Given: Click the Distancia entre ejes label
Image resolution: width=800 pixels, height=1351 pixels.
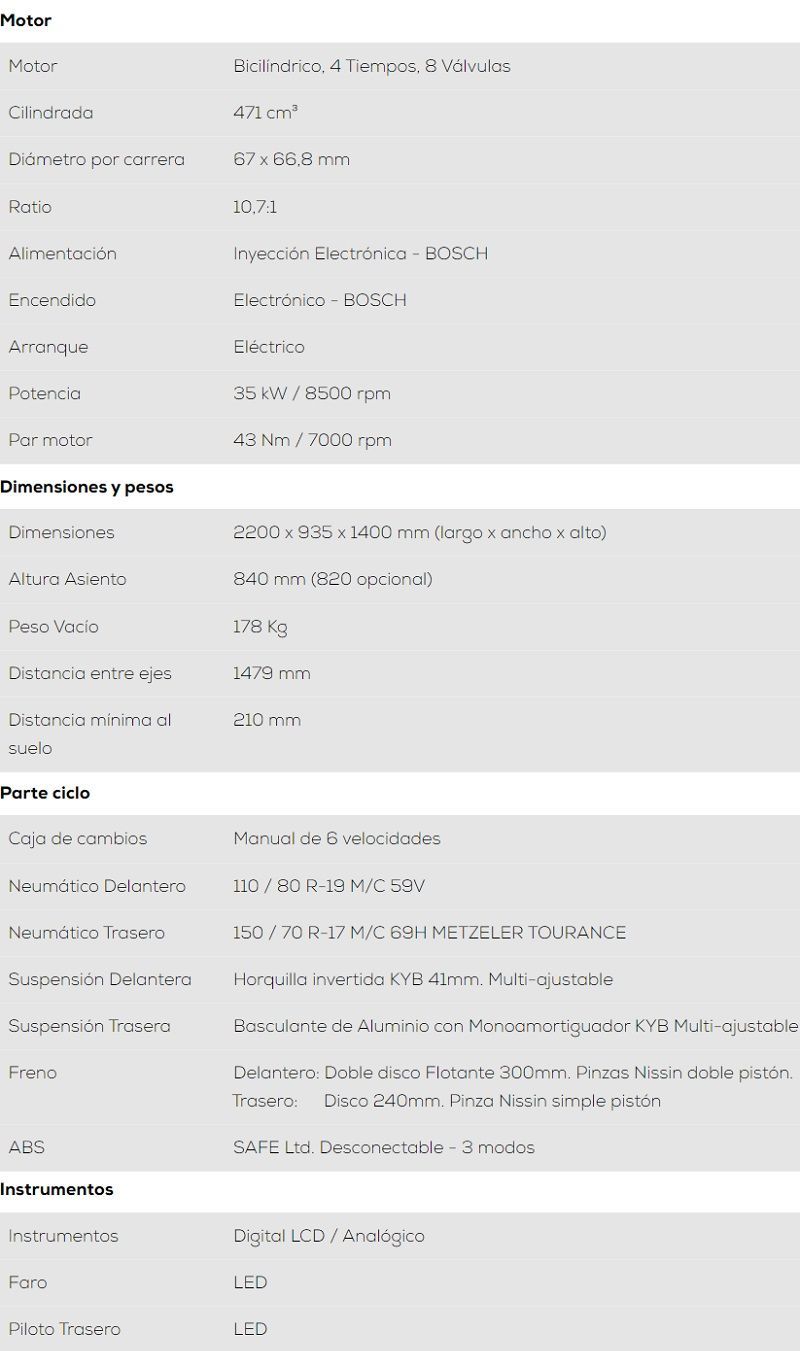Looking at the screenshot, I should coord(90,674).
